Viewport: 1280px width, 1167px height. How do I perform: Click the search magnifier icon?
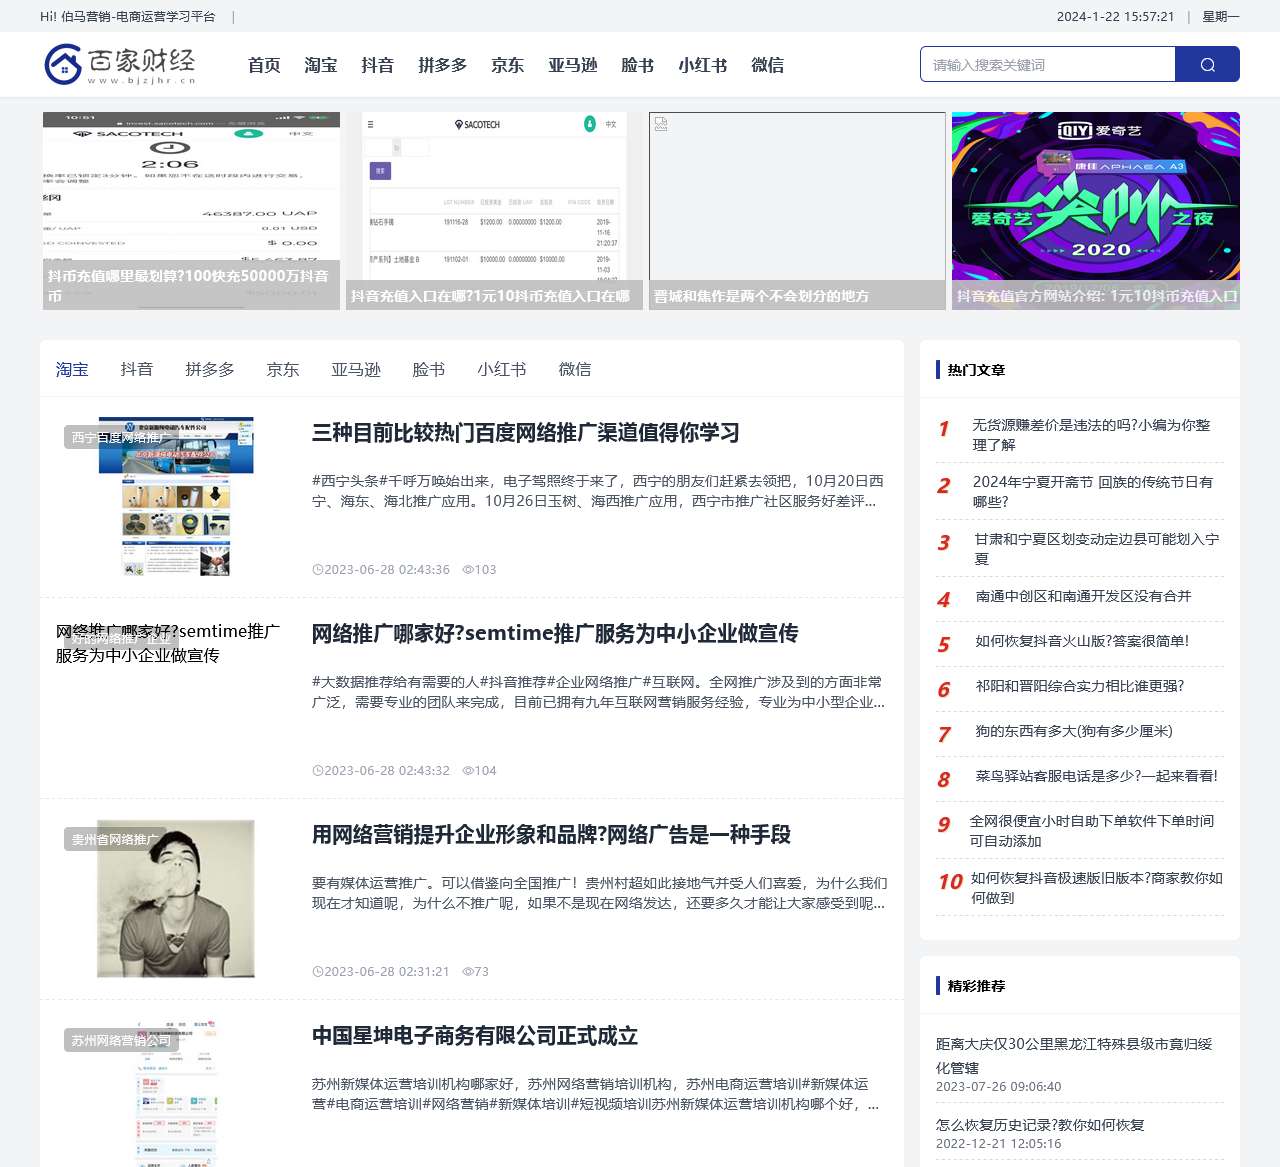click(1207, 64)
